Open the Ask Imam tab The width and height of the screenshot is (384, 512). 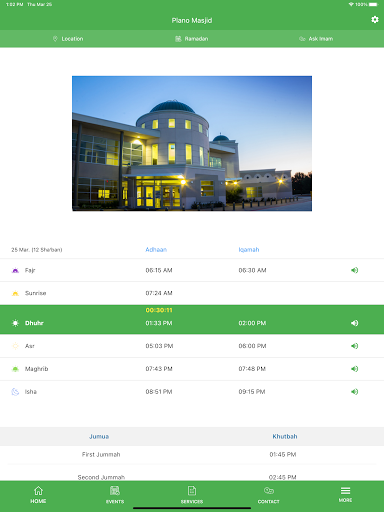click(316, 39)
